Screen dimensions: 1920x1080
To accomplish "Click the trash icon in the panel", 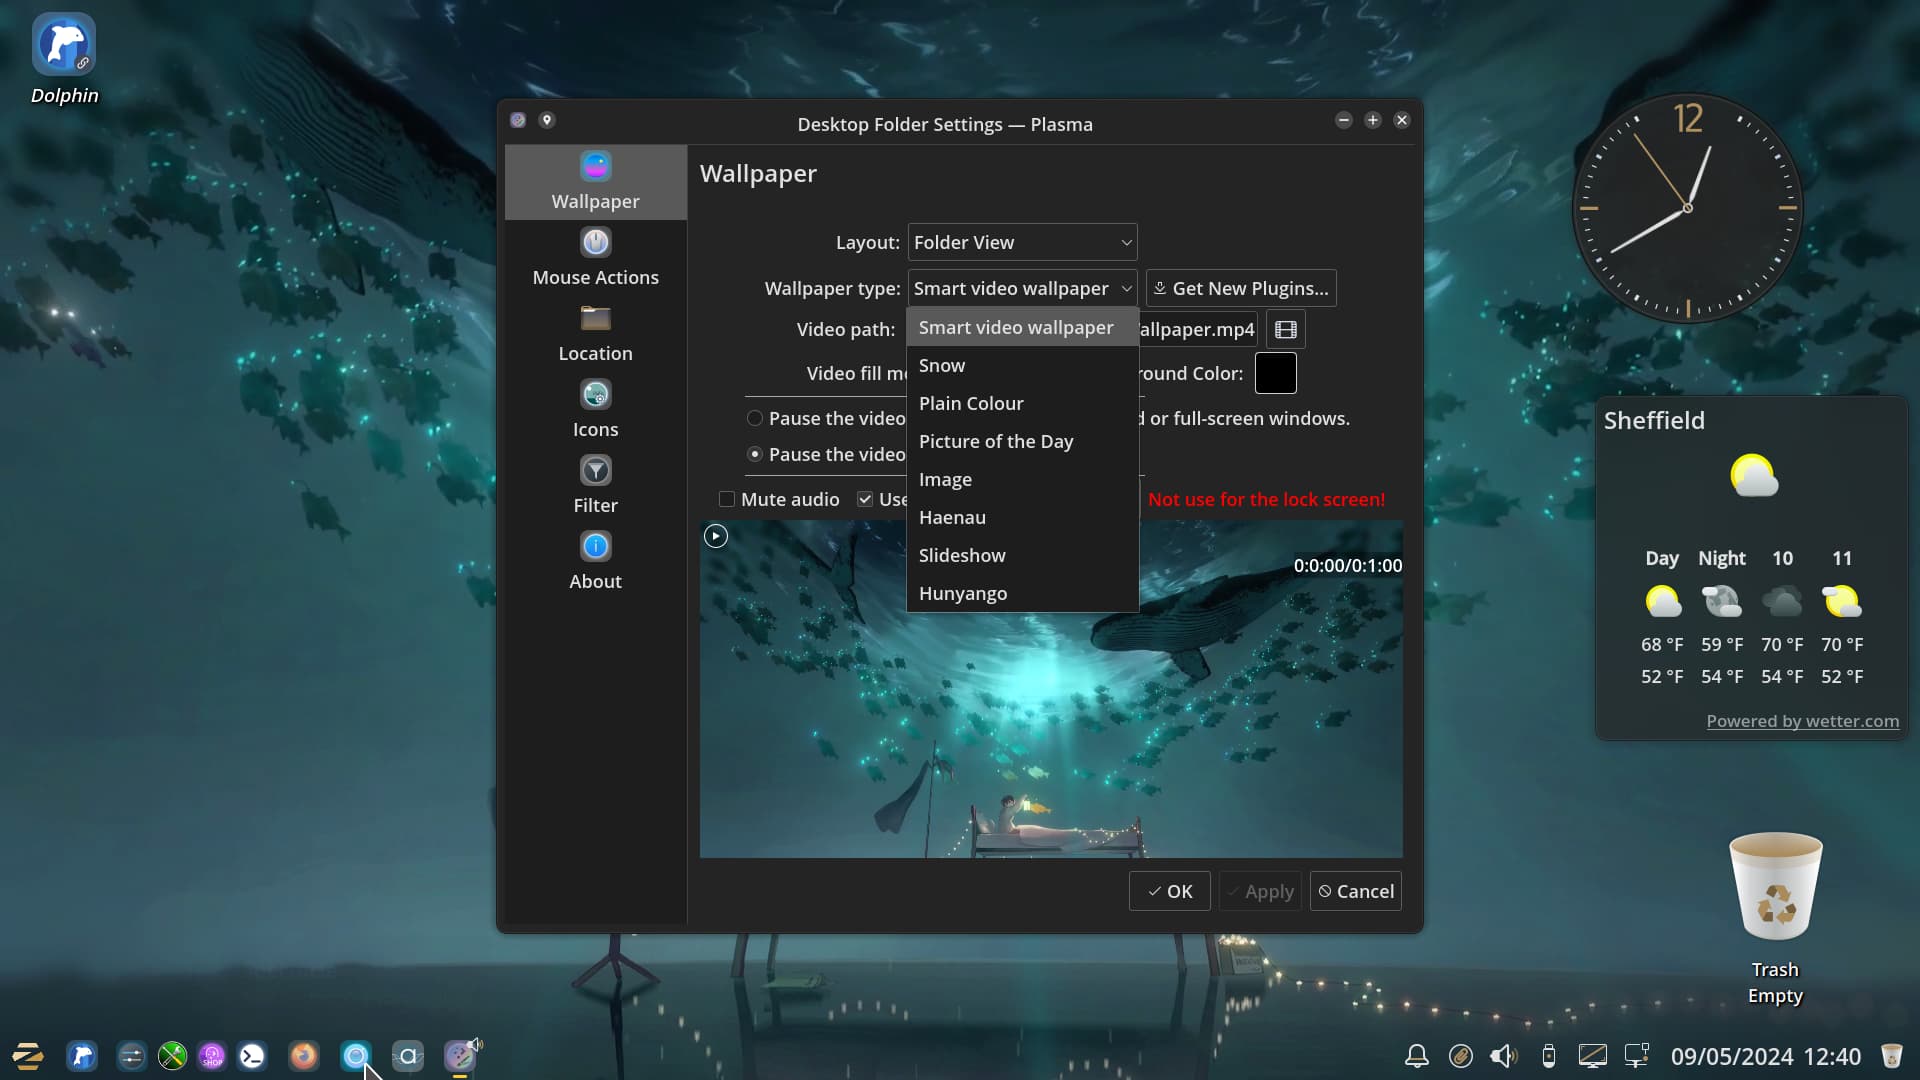I will pyautogui.click(x=1891, y=1056).
